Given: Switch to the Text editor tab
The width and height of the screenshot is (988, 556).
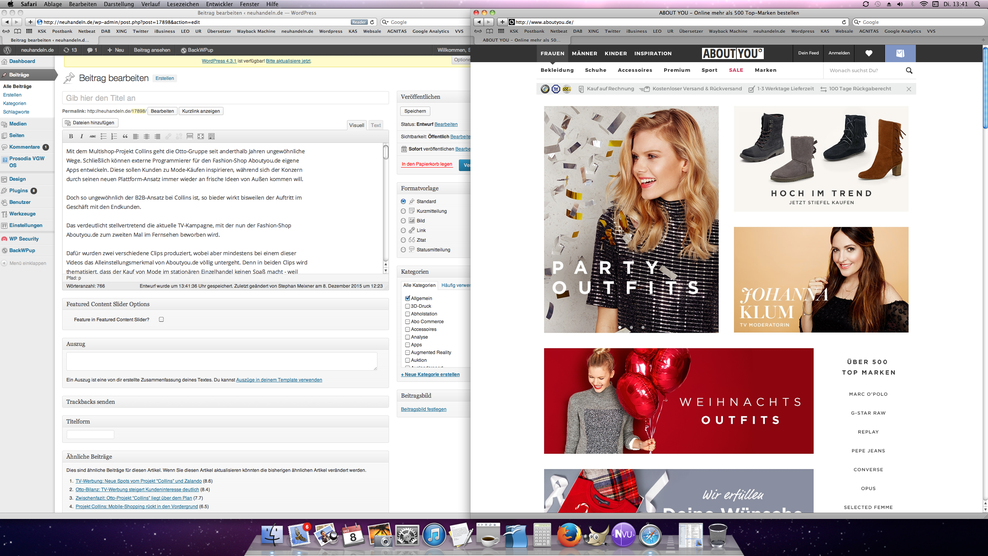Looking at the screenshot, I should pos(376,125).
